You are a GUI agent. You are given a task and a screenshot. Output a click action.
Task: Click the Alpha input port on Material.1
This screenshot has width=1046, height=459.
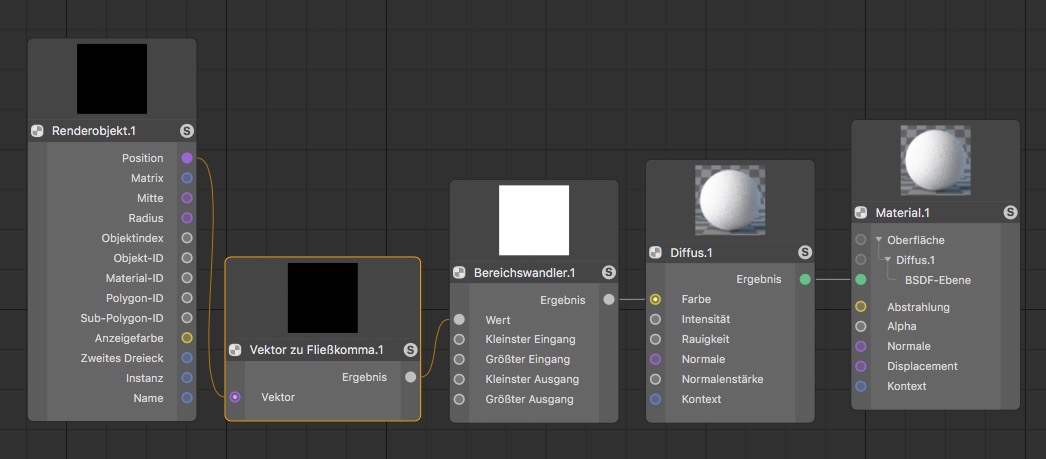(x=861, y=326)
